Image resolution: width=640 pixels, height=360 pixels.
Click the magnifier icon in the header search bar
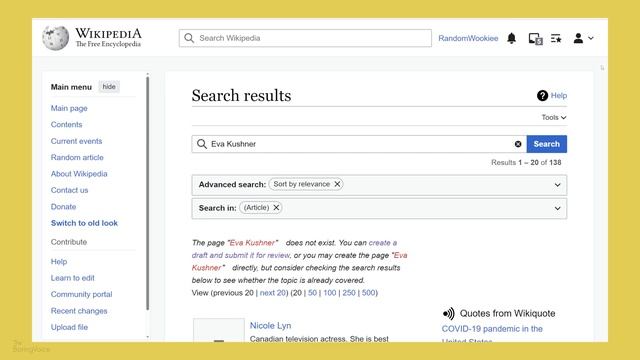[189, 38]
